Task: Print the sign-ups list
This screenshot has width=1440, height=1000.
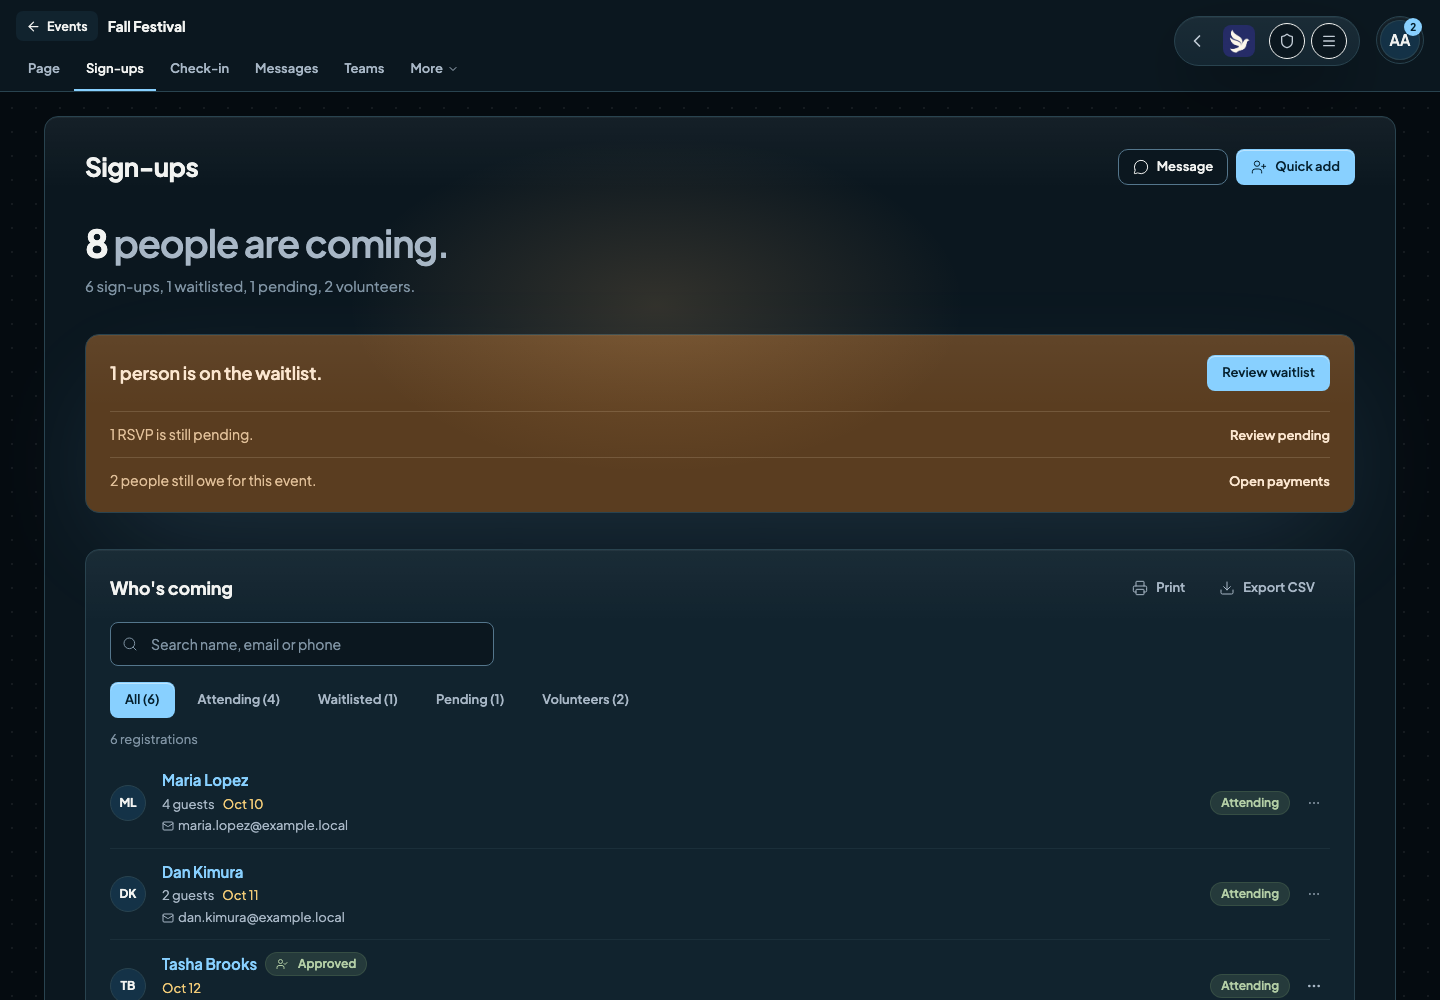Action: (1159, 588)
